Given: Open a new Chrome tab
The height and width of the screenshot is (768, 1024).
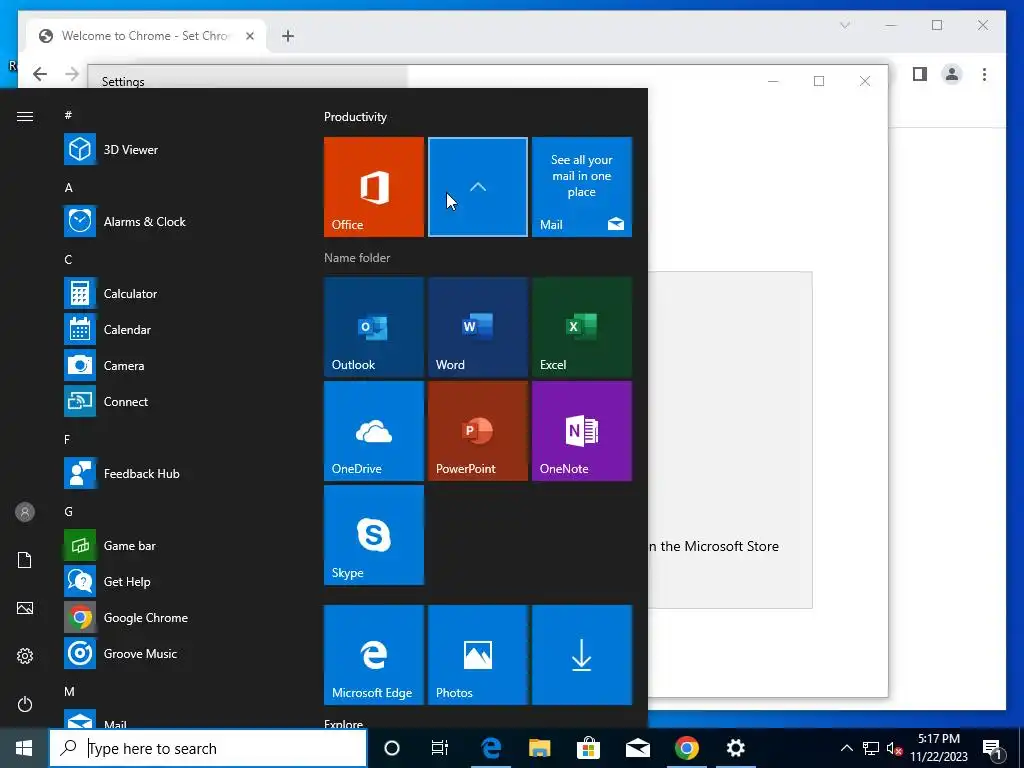Looking at the screenshot, I should point(288,36).
